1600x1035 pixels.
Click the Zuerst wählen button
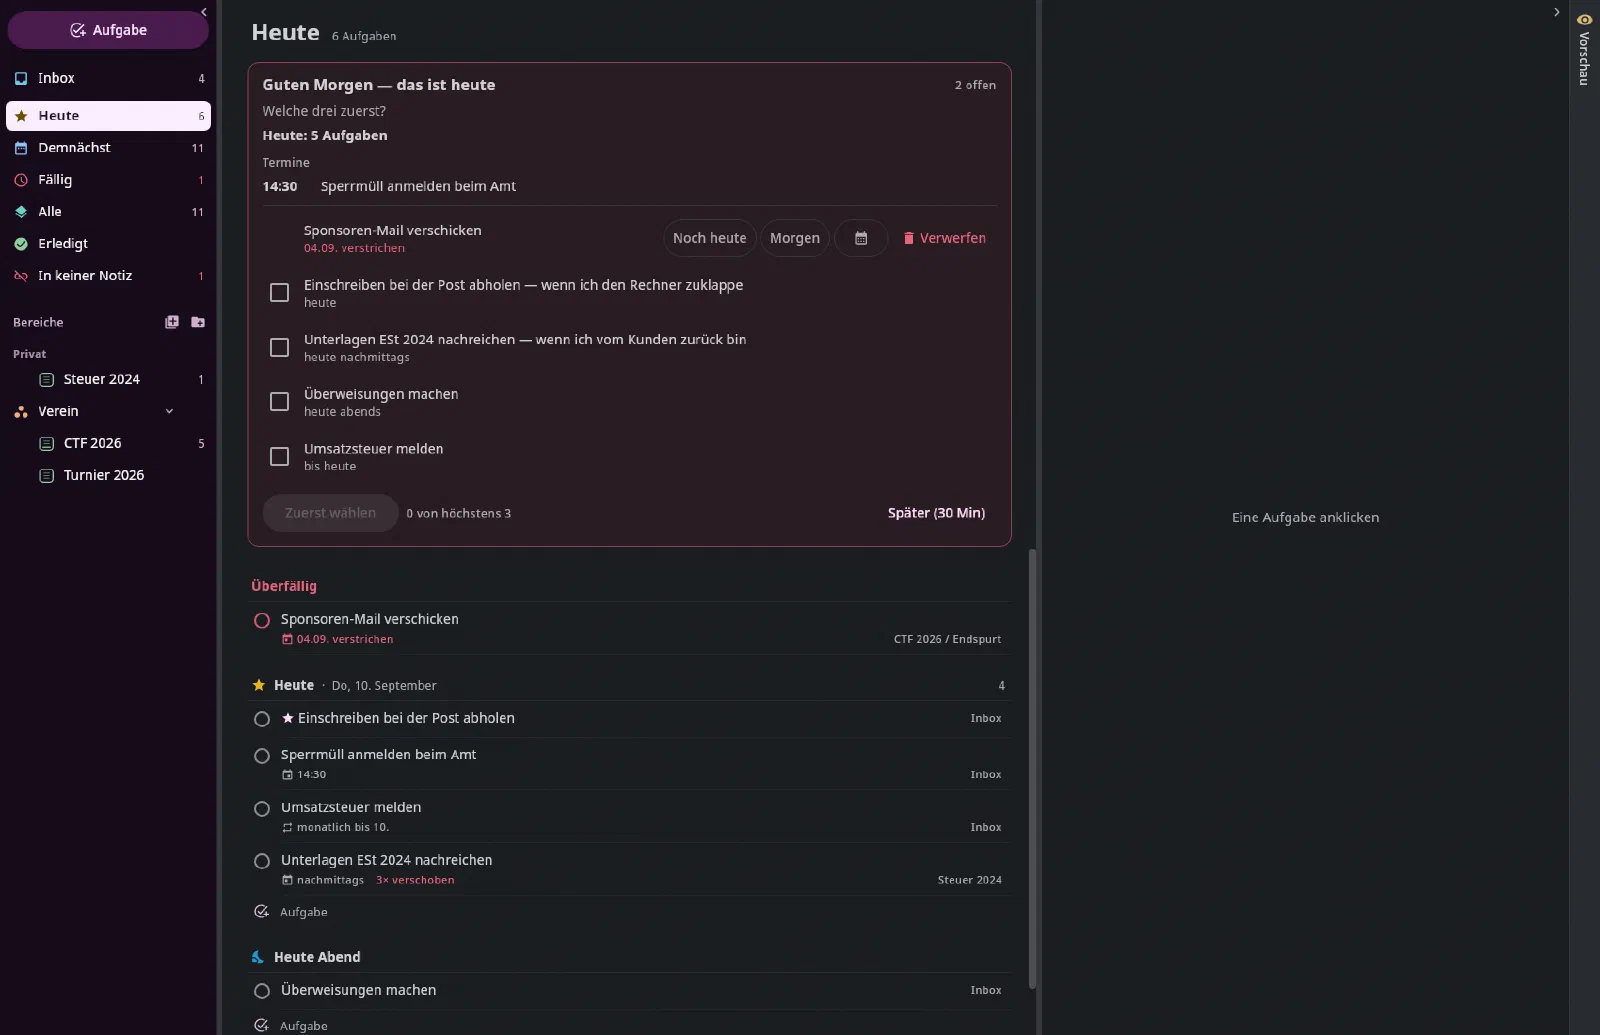(x=330, y=513)
